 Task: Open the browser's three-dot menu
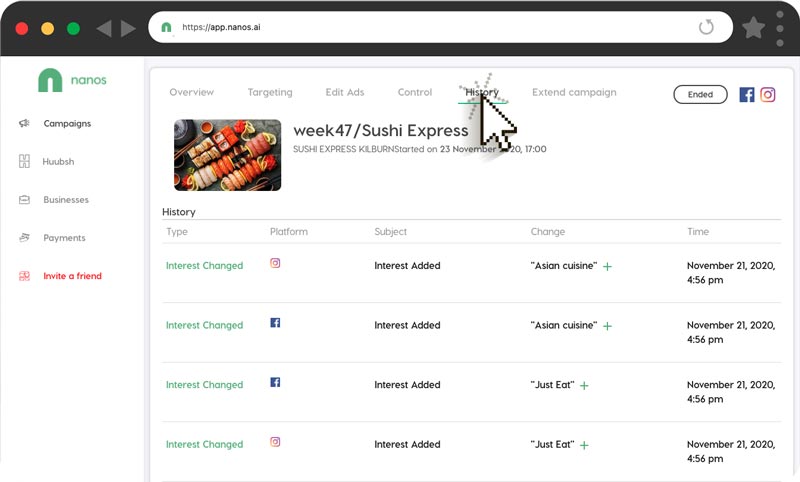point(780,29)
